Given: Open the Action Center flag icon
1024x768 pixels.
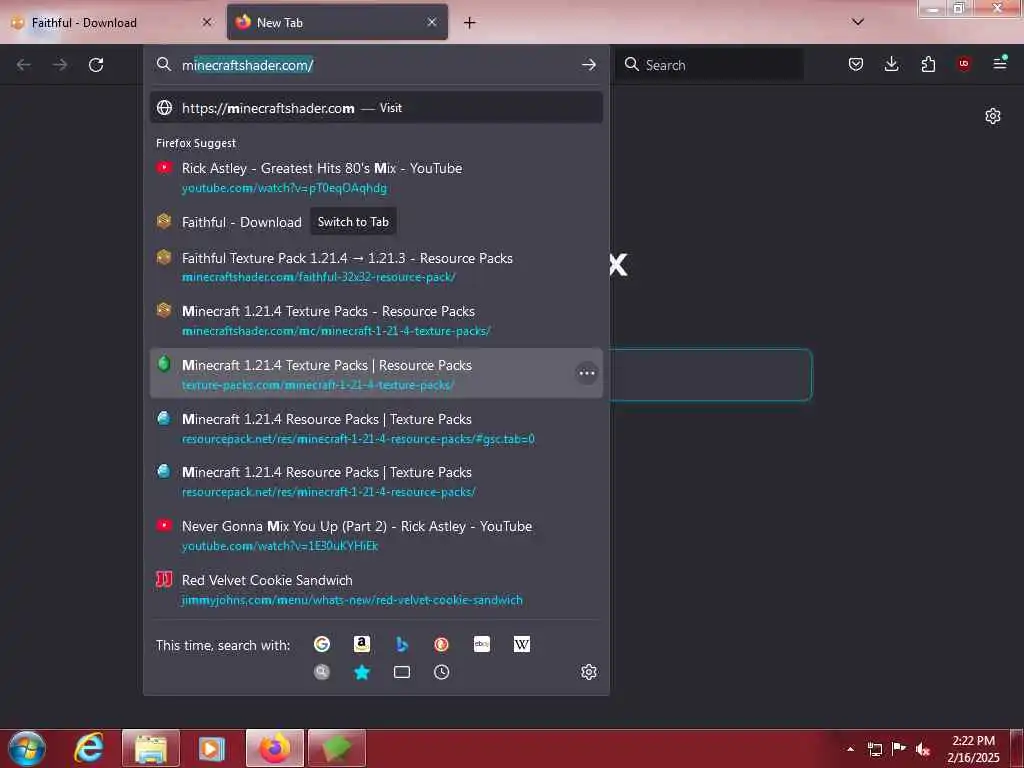Looking at the screenshot, I should point(899,748).
